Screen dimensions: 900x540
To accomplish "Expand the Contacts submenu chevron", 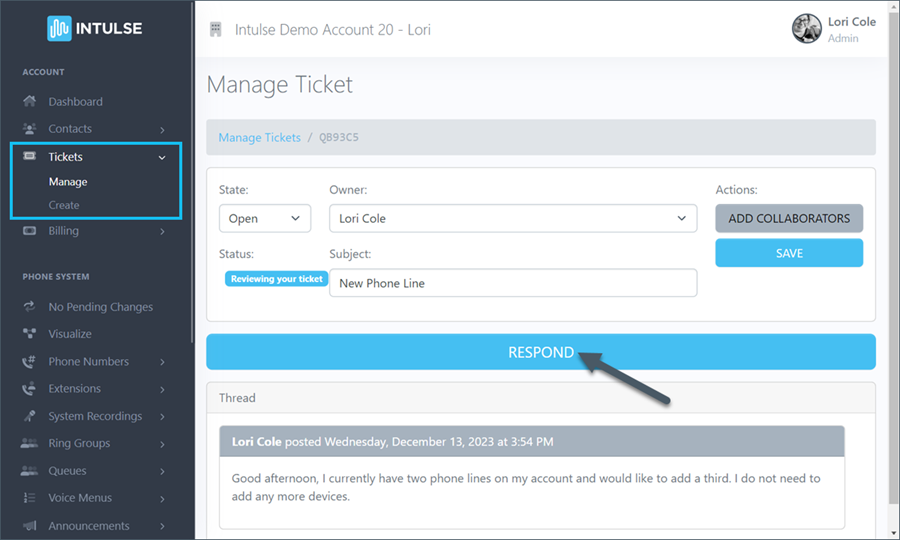I will click(162, 130).
